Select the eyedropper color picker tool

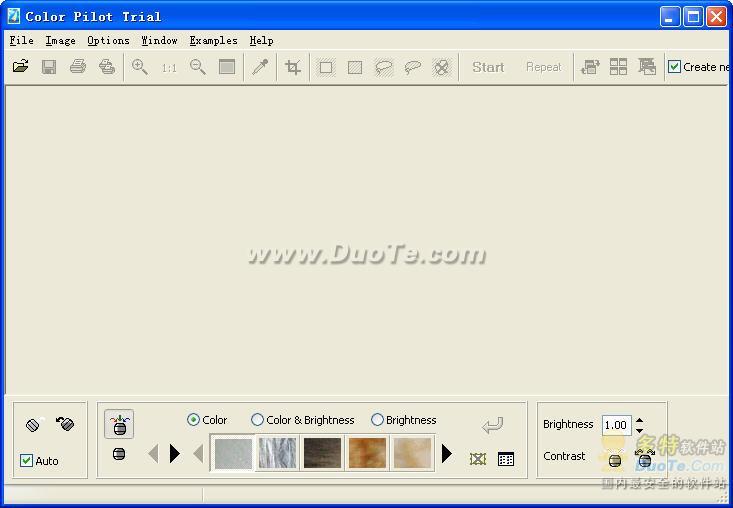pos(260,67)
